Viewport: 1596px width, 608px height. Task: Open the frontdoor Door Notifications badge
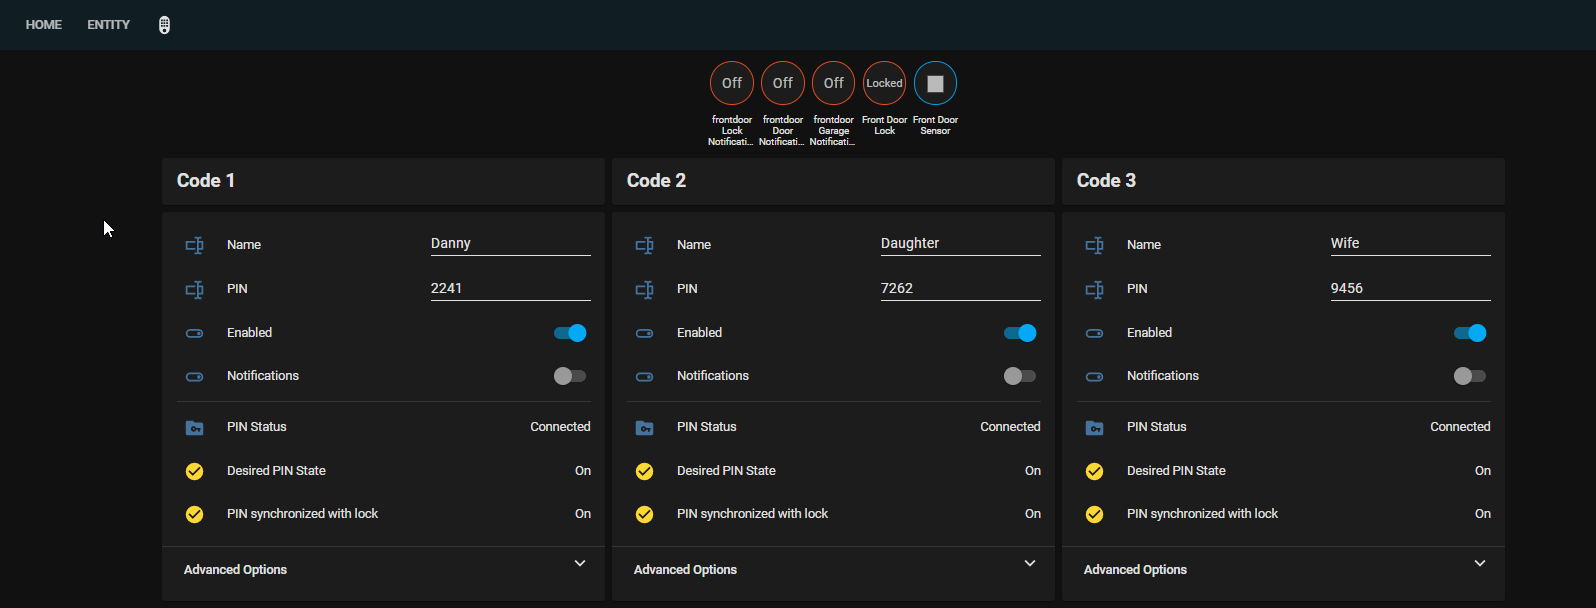click(783, 83)
